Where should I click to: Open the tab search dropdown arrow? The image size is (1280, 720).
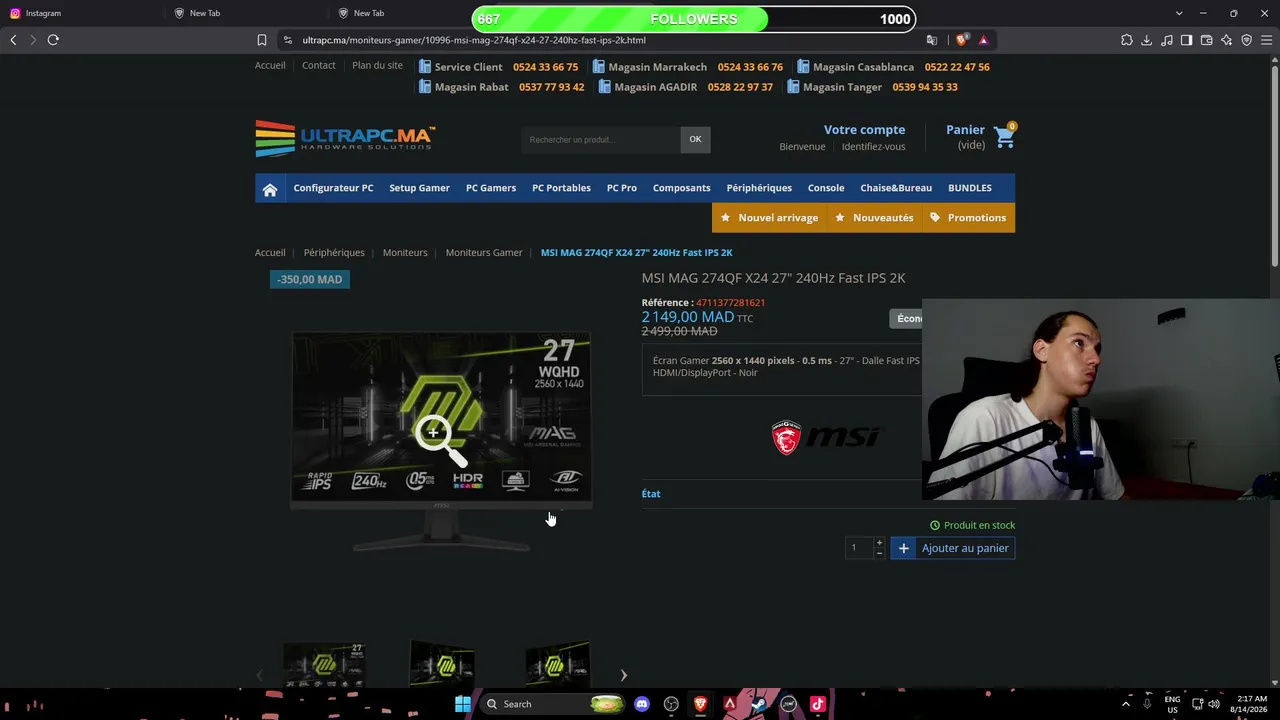1179,13
